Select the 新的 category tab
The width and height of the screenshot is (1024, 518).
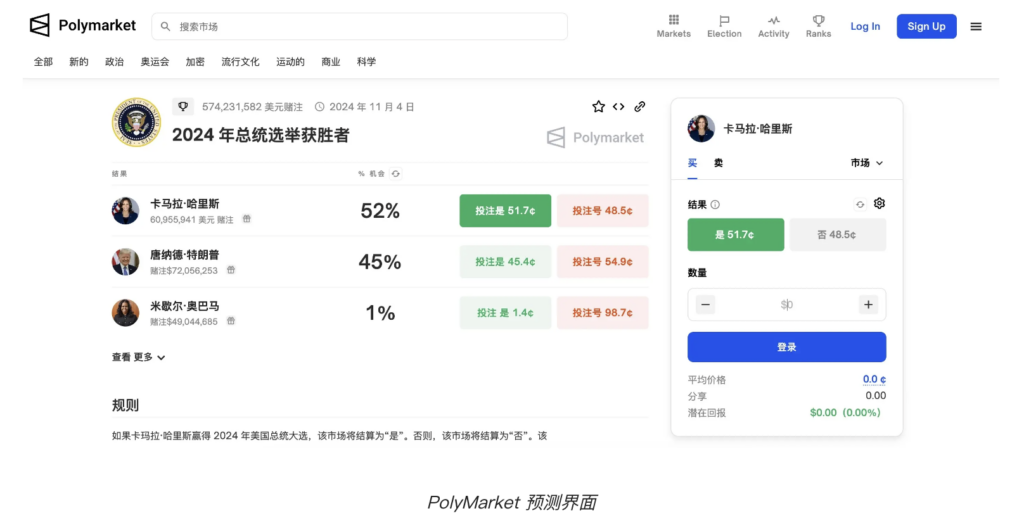click(78, 62)
